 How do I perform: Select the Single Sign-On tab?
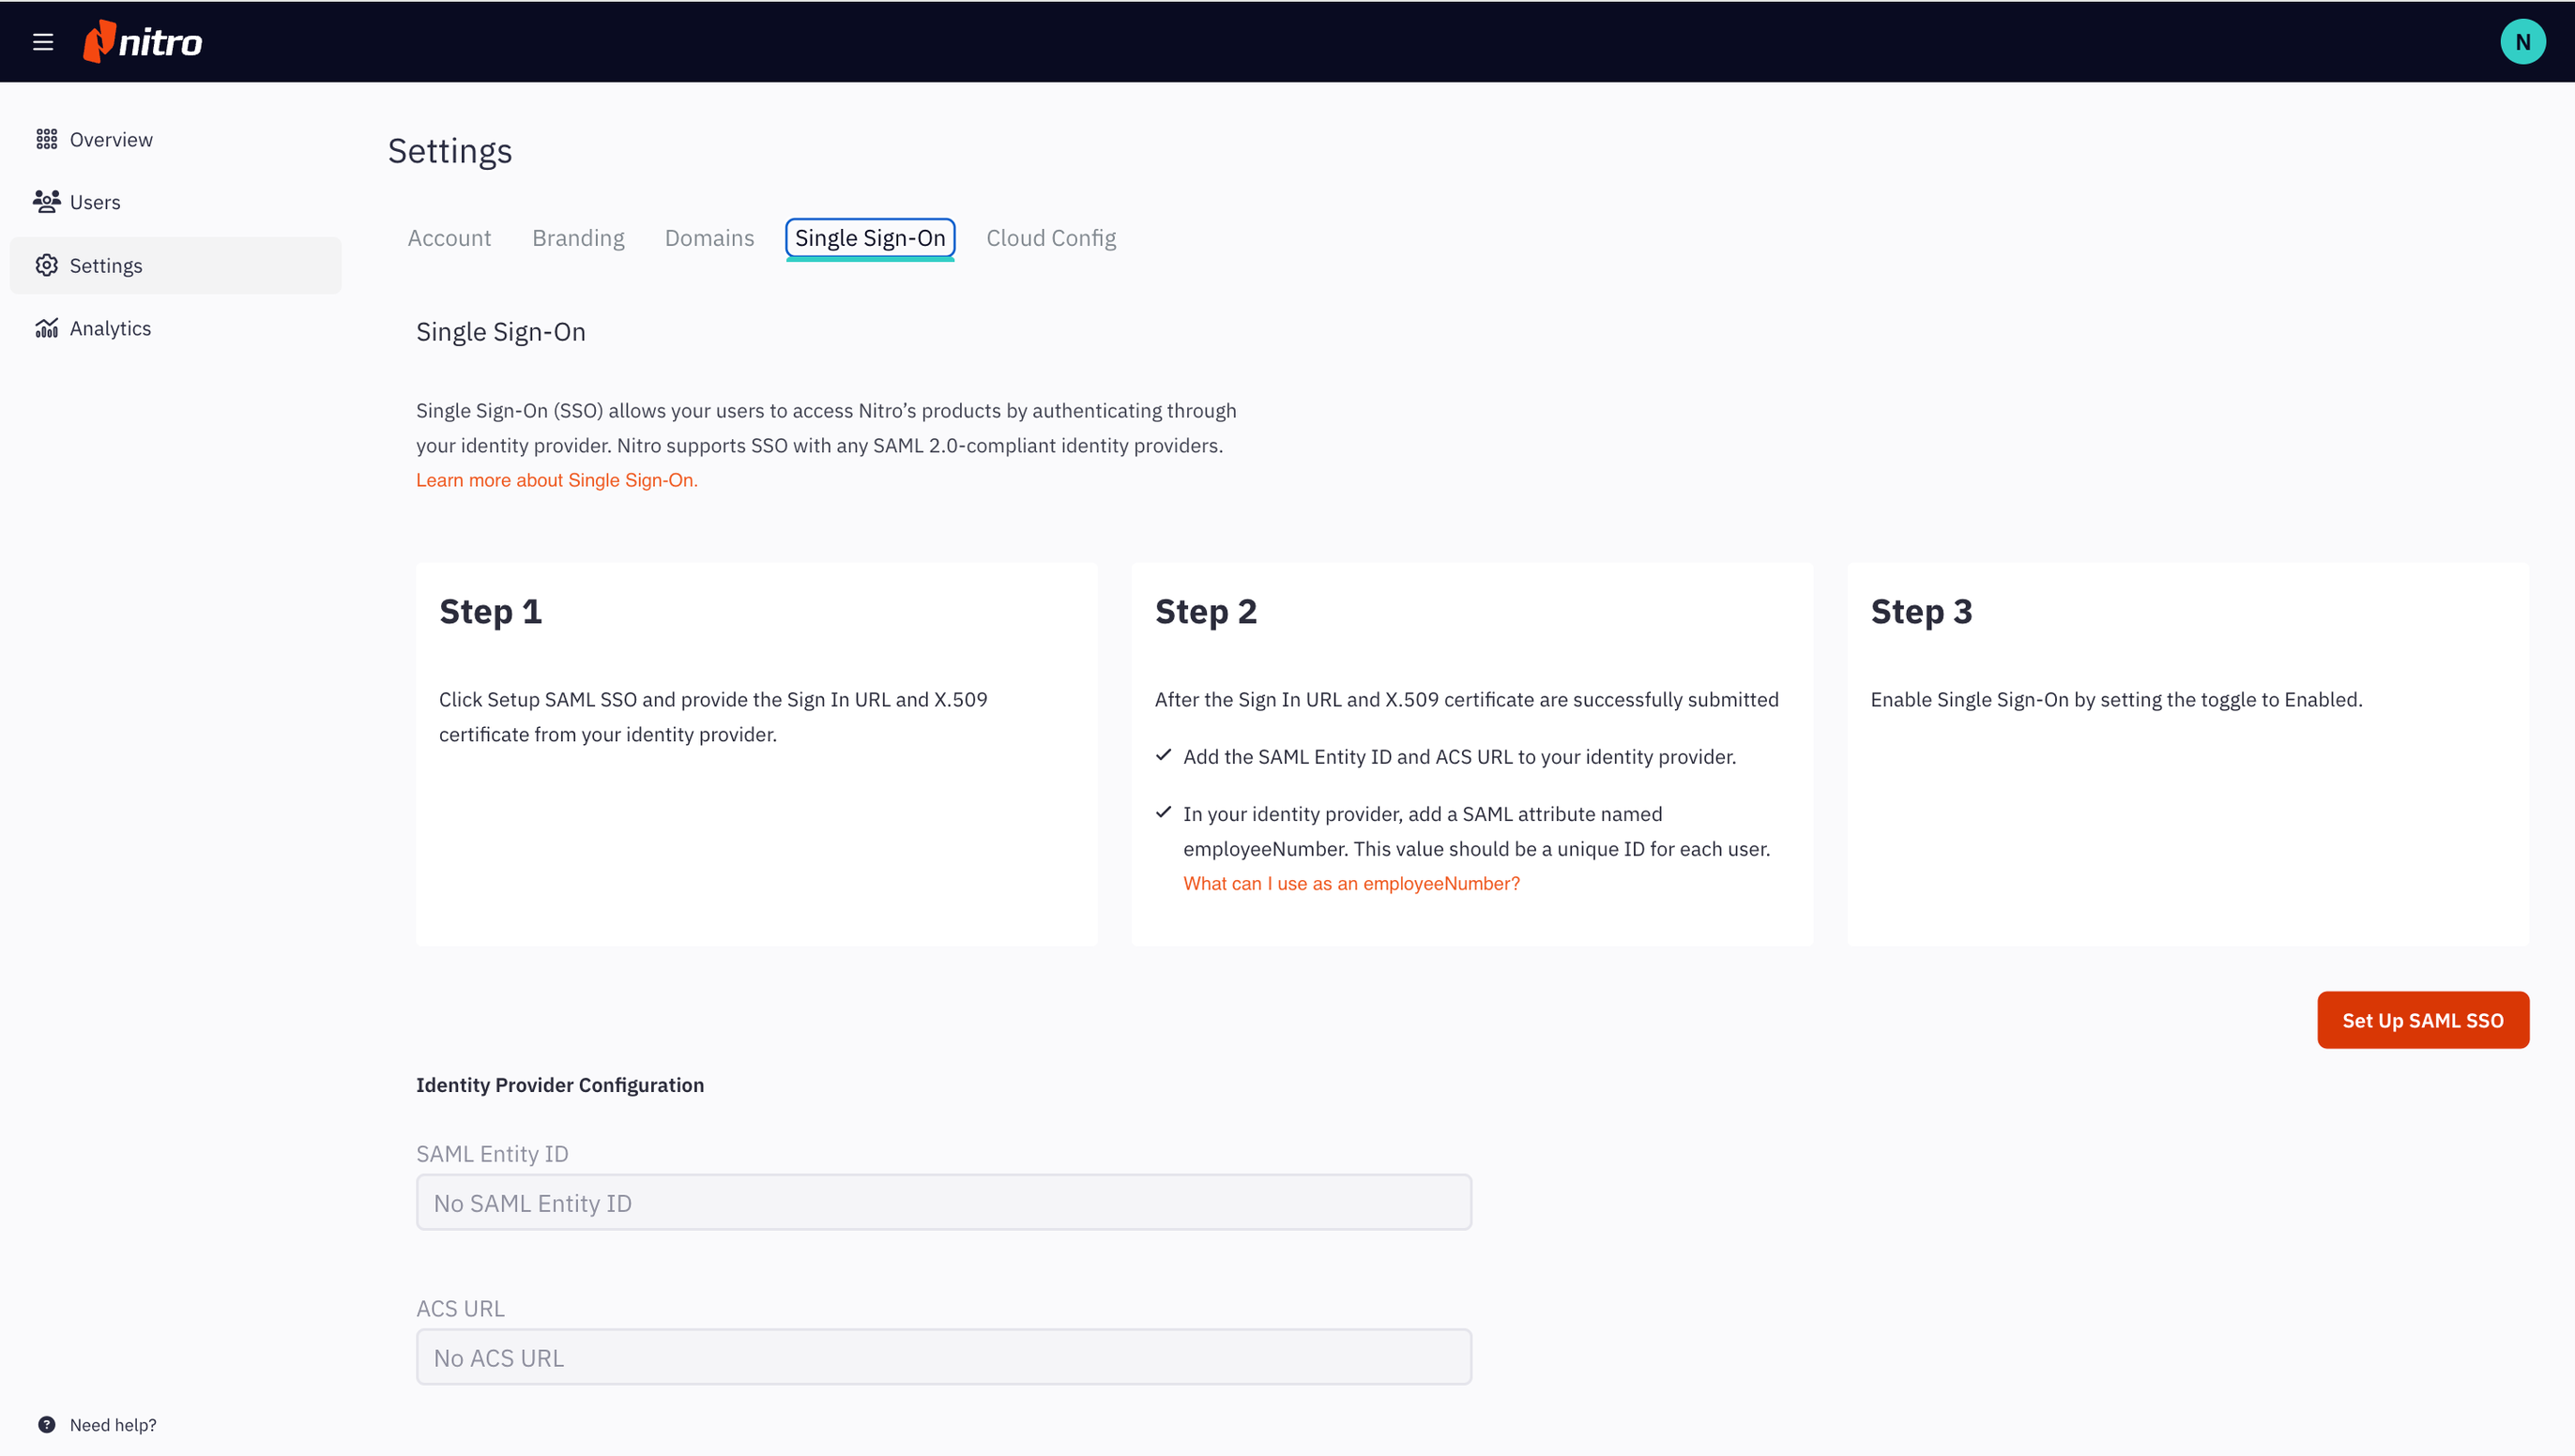(x=870, y=238)
